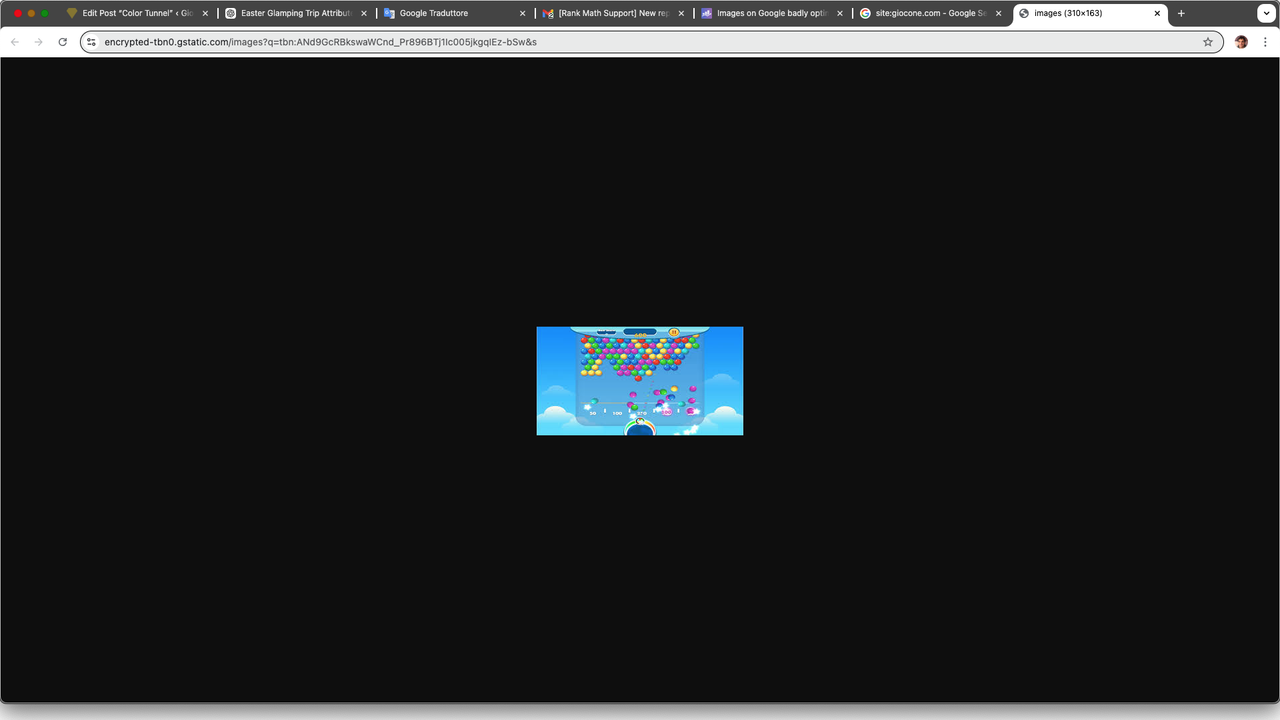The width and height of the screenshot is (1280, 720).
Task: Open a new browser tab
Action: click(x=1181, y=13)
